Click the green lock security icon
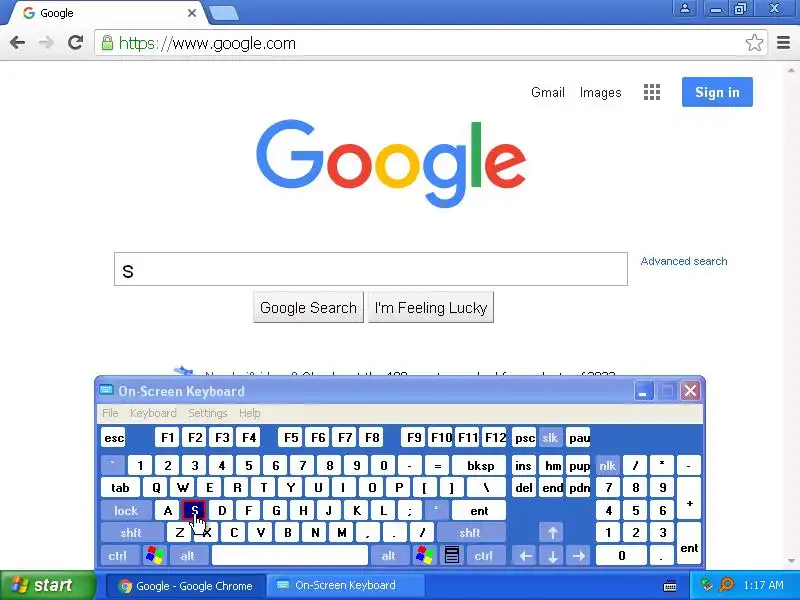Screen dimensions: 800x600 click(x=107, y=43)
